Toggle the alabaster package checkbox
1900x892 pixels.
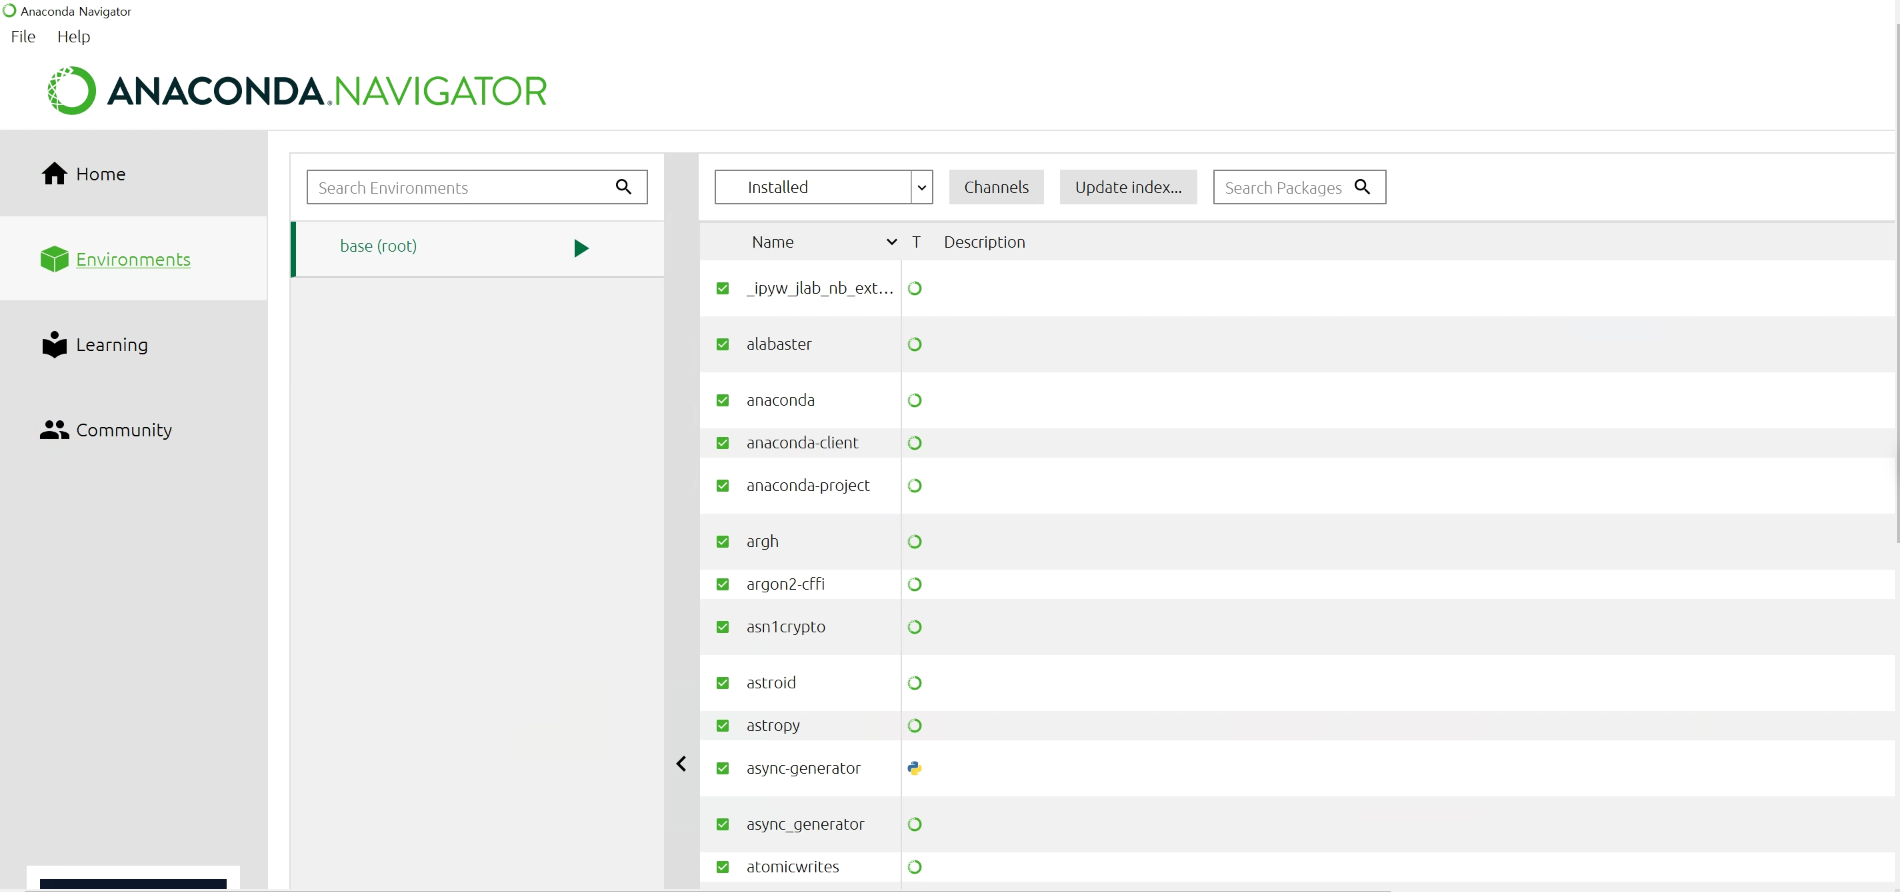(723, 344)
